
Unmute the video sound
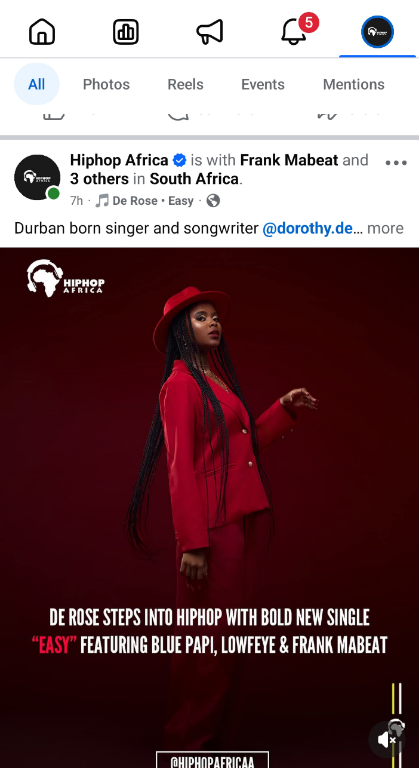pos(387,739)
